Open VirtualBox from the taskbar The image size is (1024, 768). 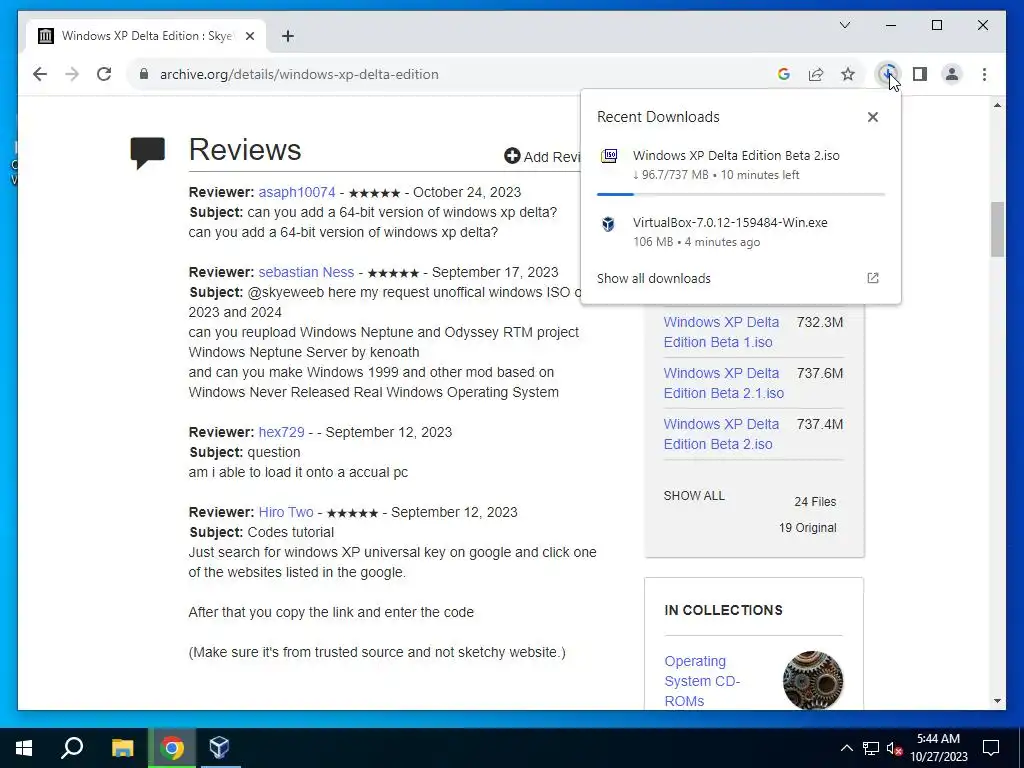click(219, 748)
